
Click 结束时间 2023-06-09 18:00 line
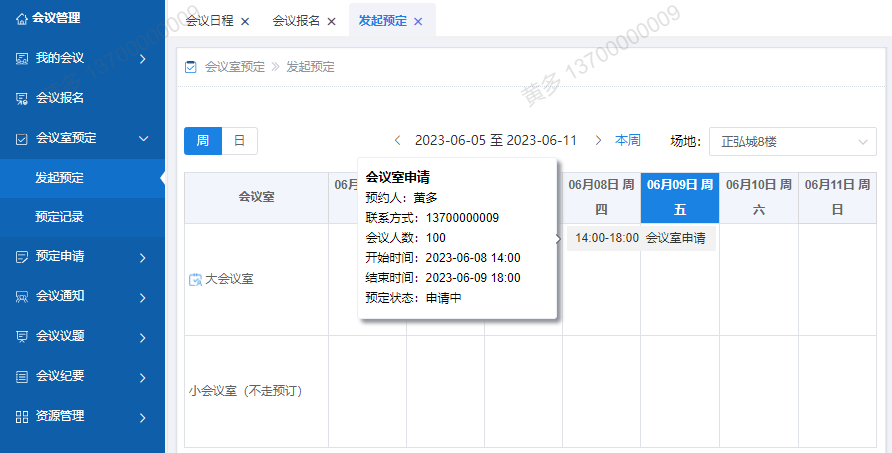point(443,278)
